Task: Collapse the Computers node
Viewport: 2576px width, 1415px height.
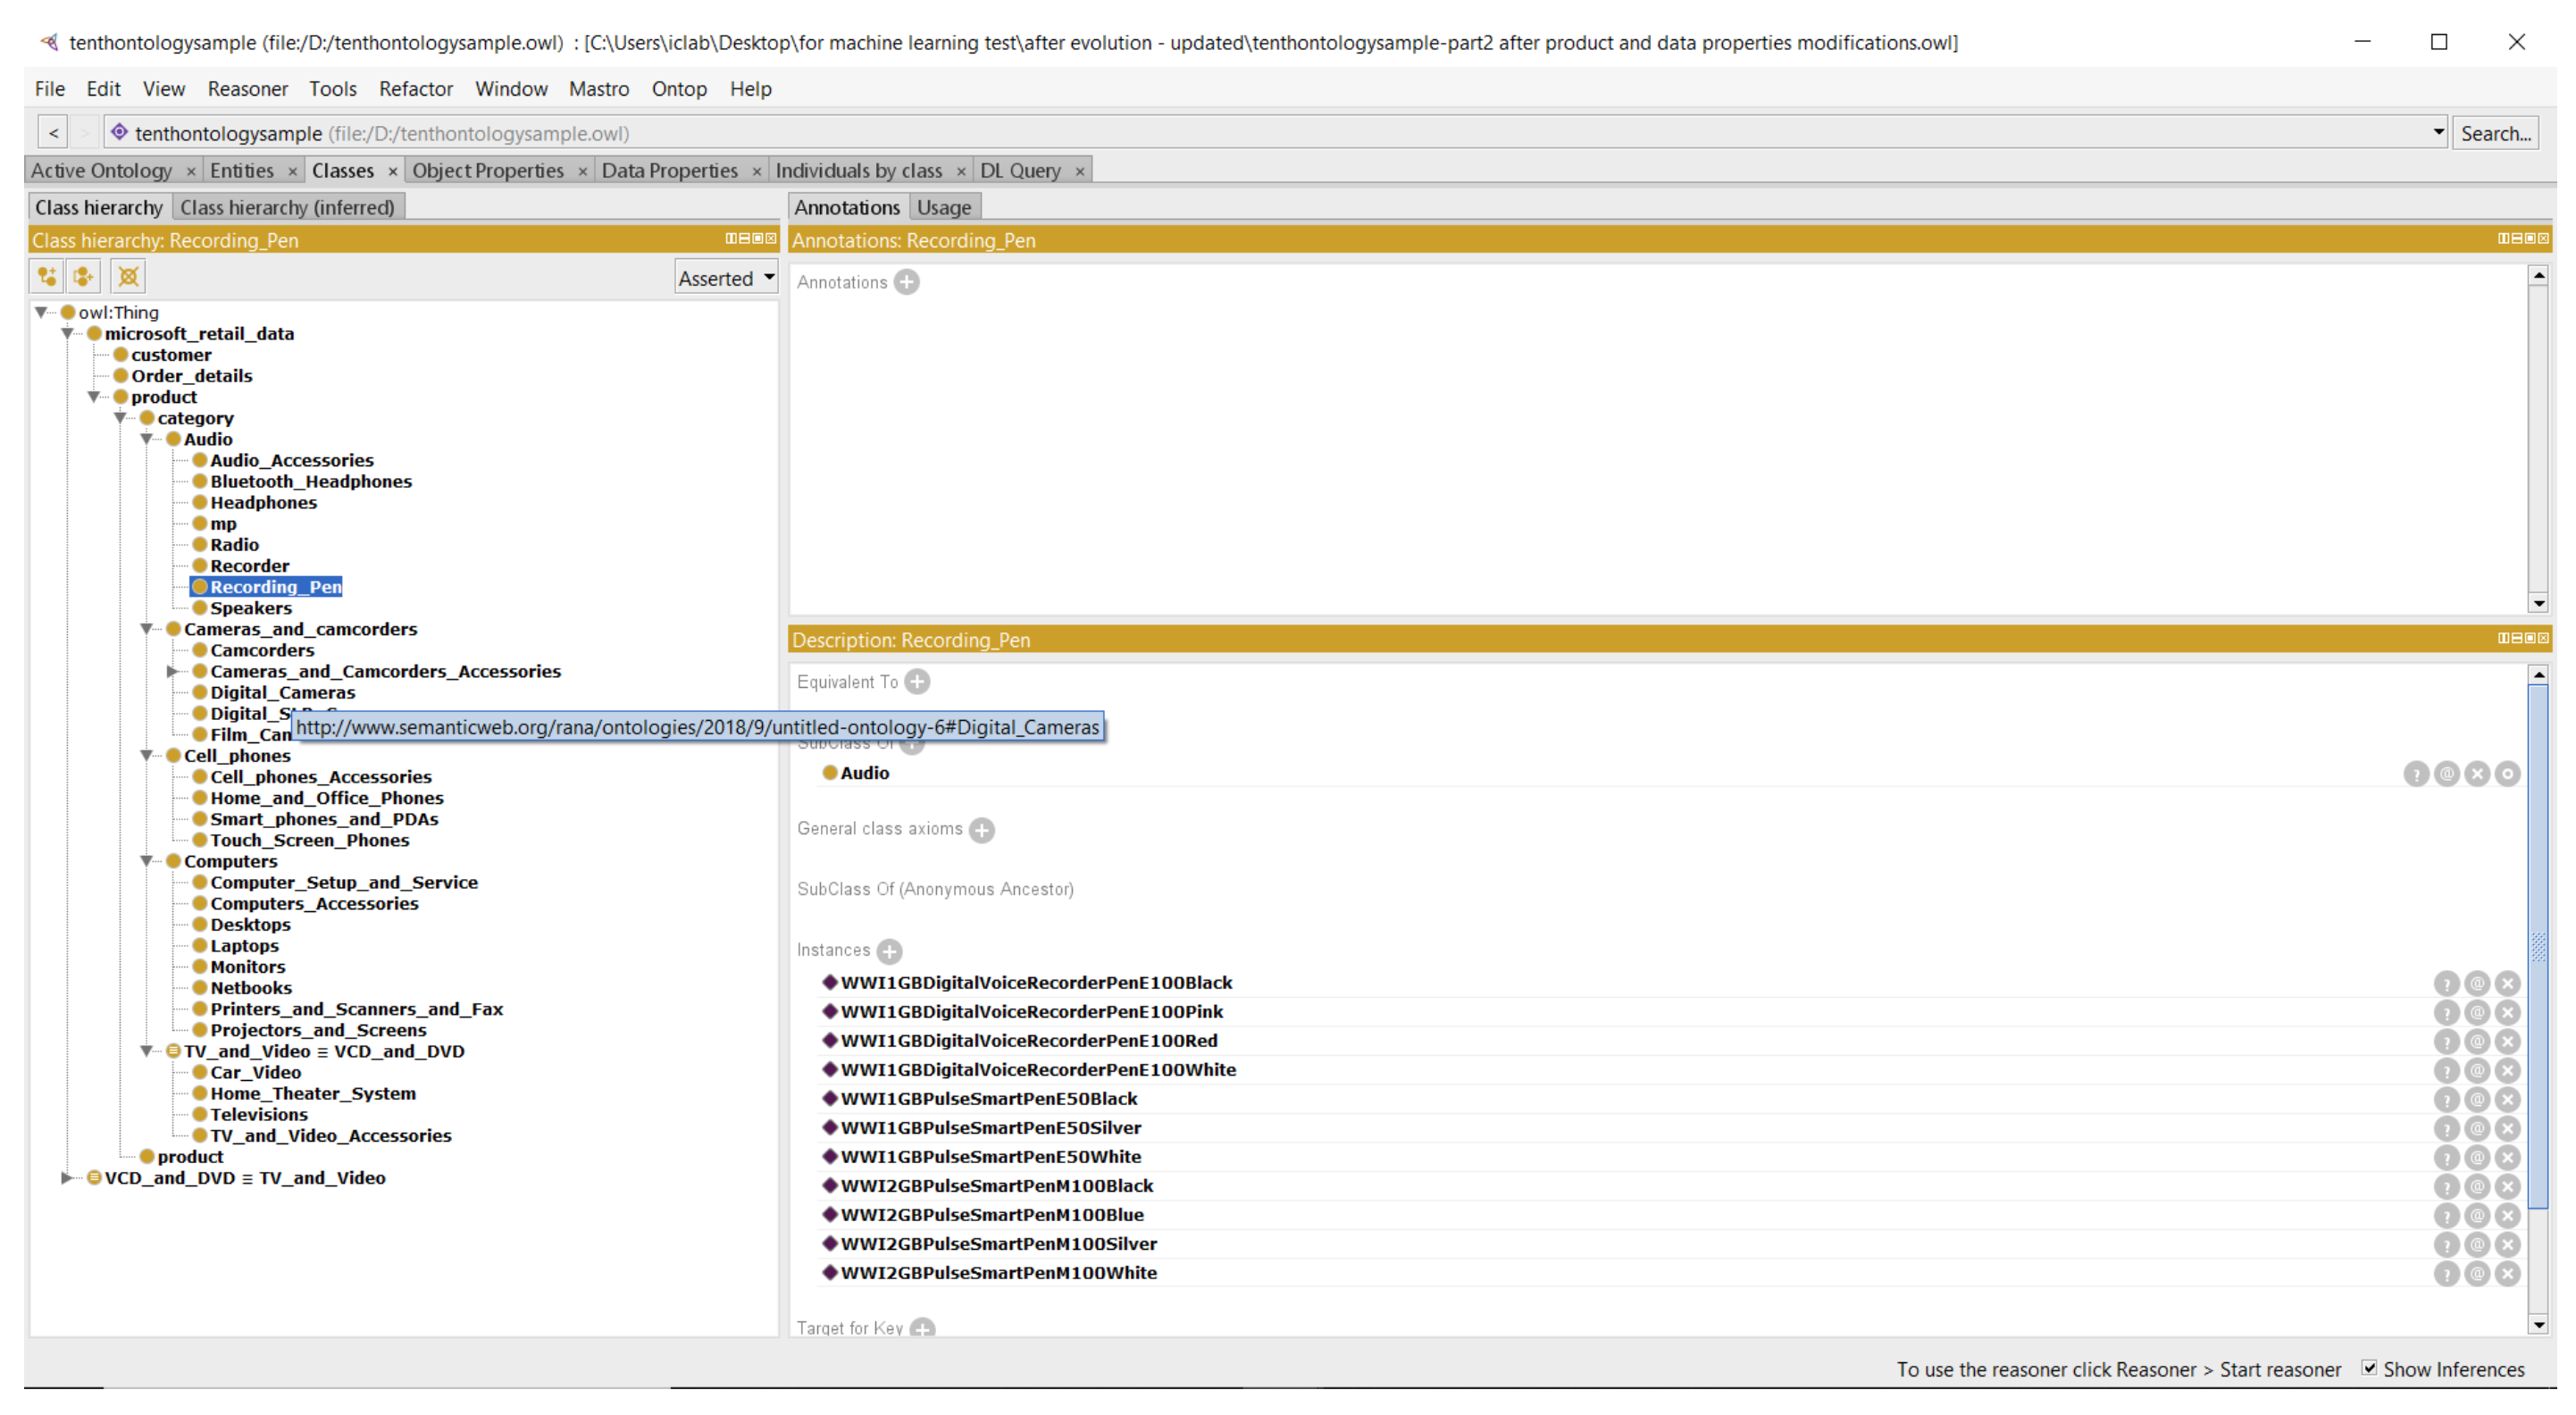Action: (x=147, y=861)
